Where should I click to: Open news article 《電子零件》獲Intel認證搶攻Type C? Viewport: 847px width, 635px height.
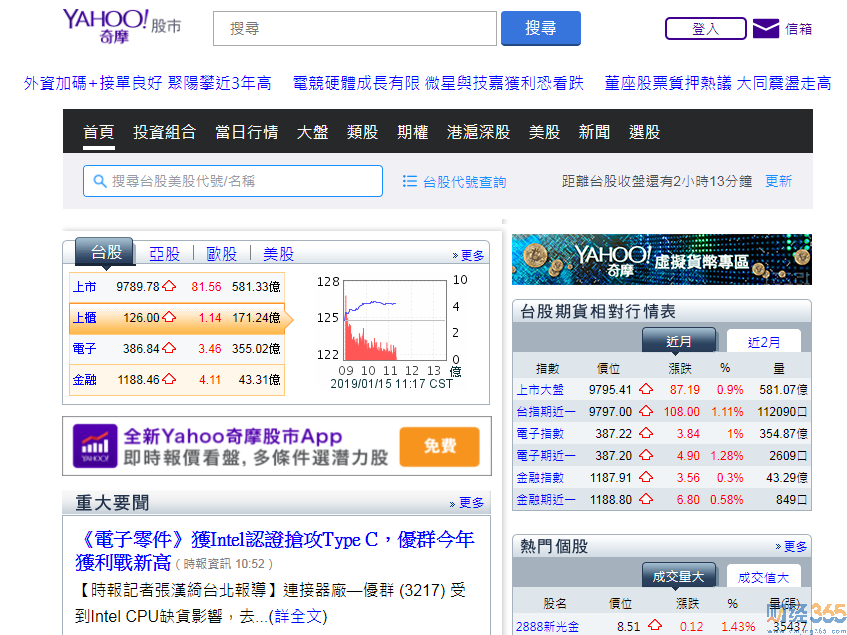click(x=274, y=551)
